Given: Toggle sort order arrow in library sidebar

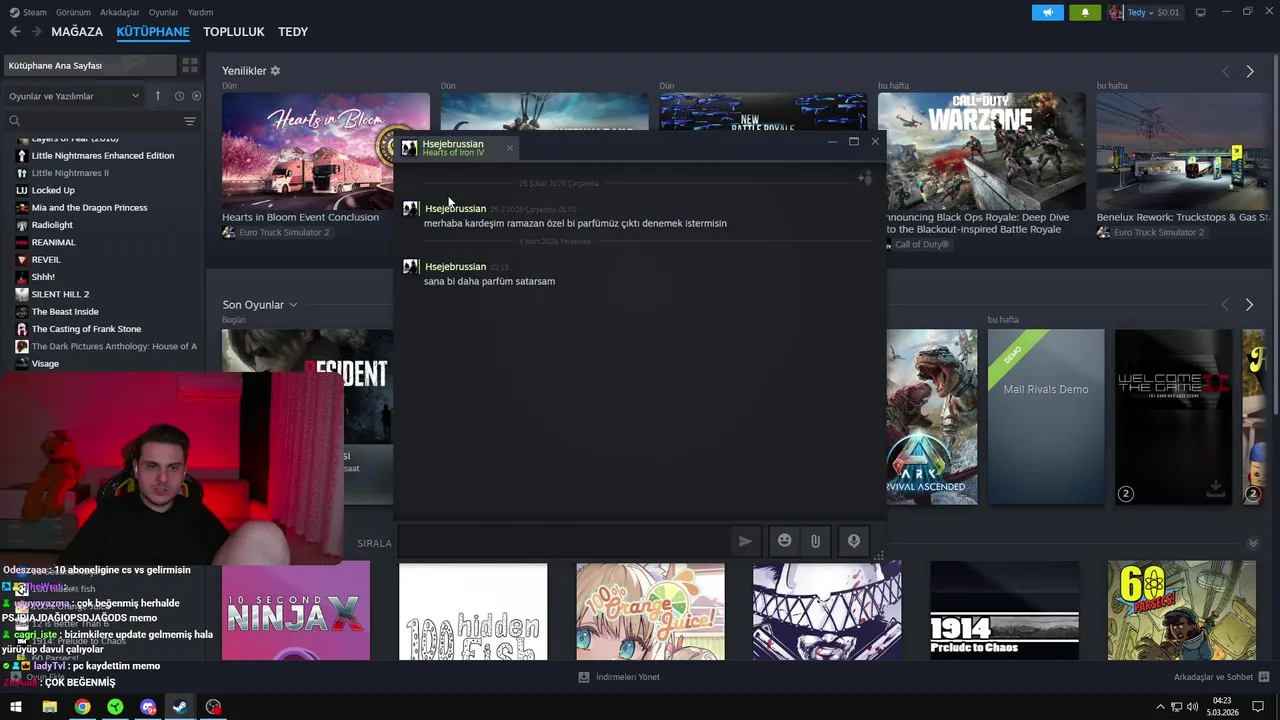Looking at the screenshot, I should [157, 96].
